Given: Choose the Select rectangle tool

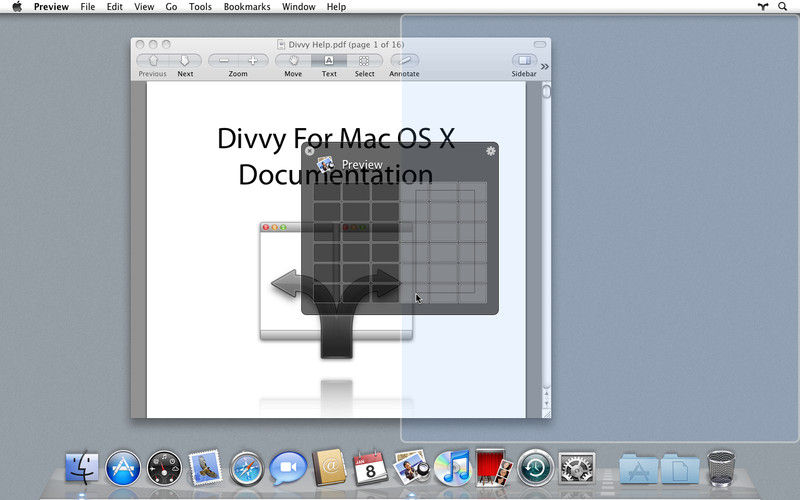Looking at the screenshot, I should point(364,61).
